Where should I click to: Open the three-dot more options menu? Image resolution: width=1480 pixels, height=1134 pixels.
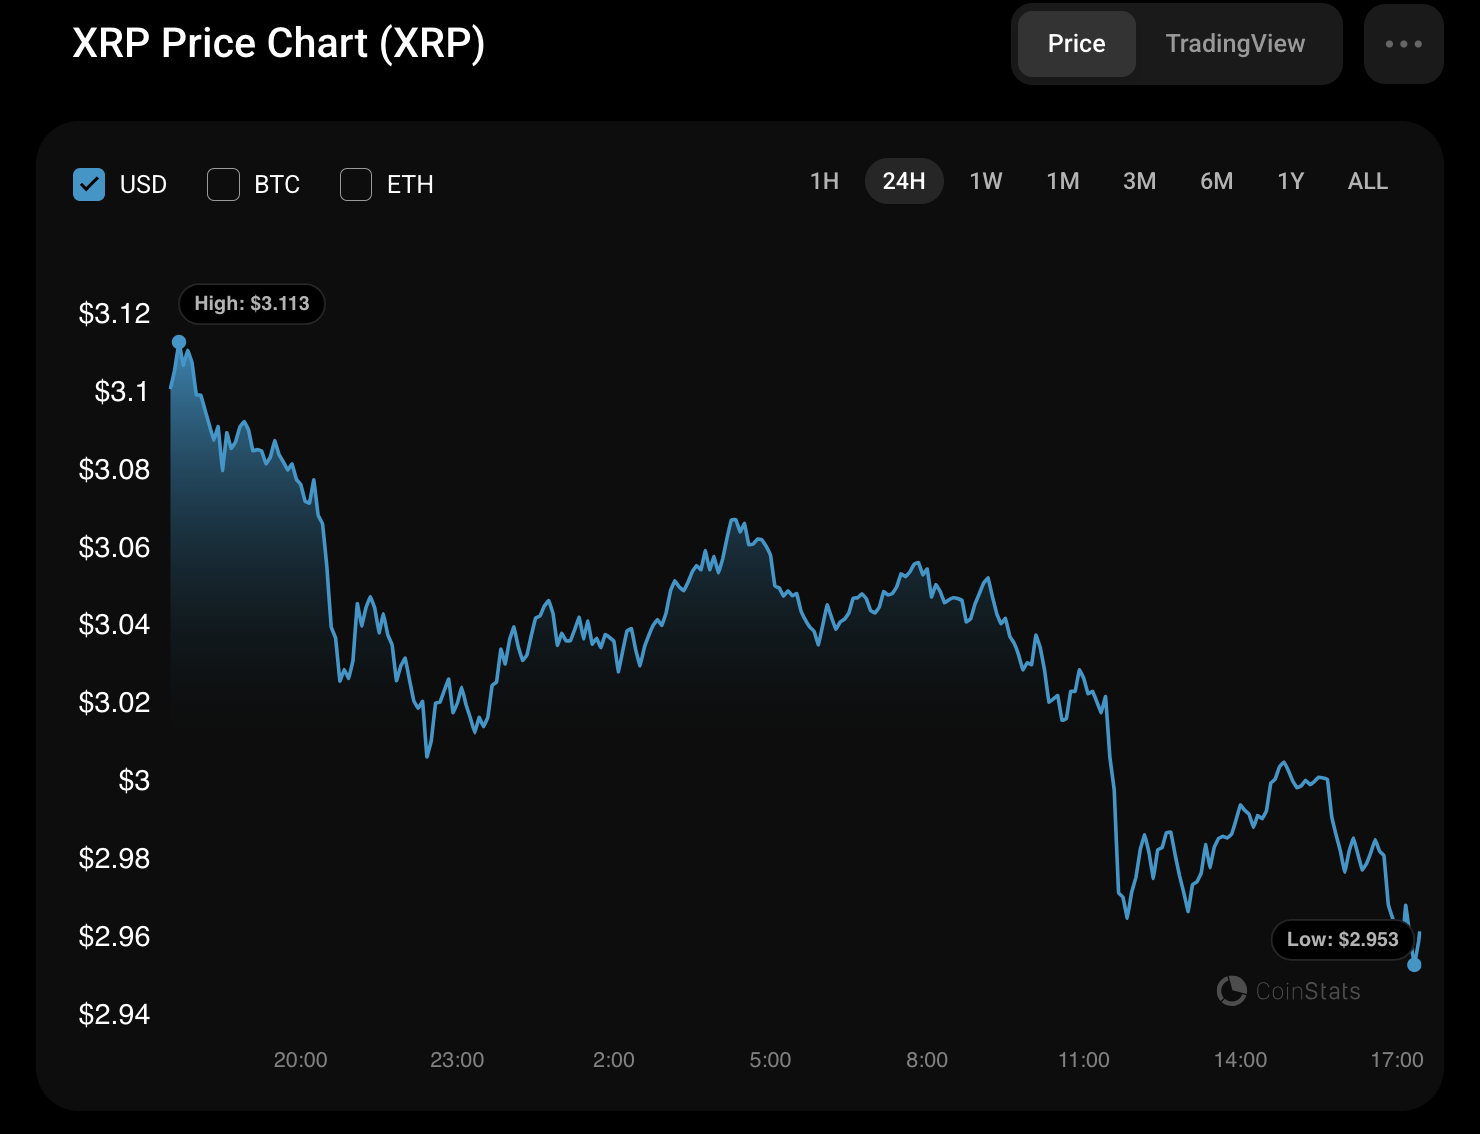(1403, 44)
